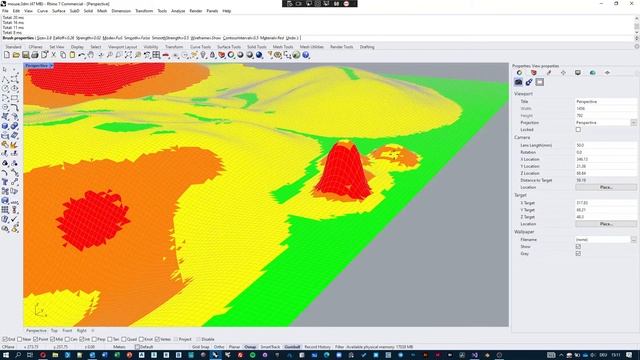Image resolution: width=640 pixels, height=360 pixels.
Task: Enable the Quad osnap checkbox
Action: tap(124, 339)
